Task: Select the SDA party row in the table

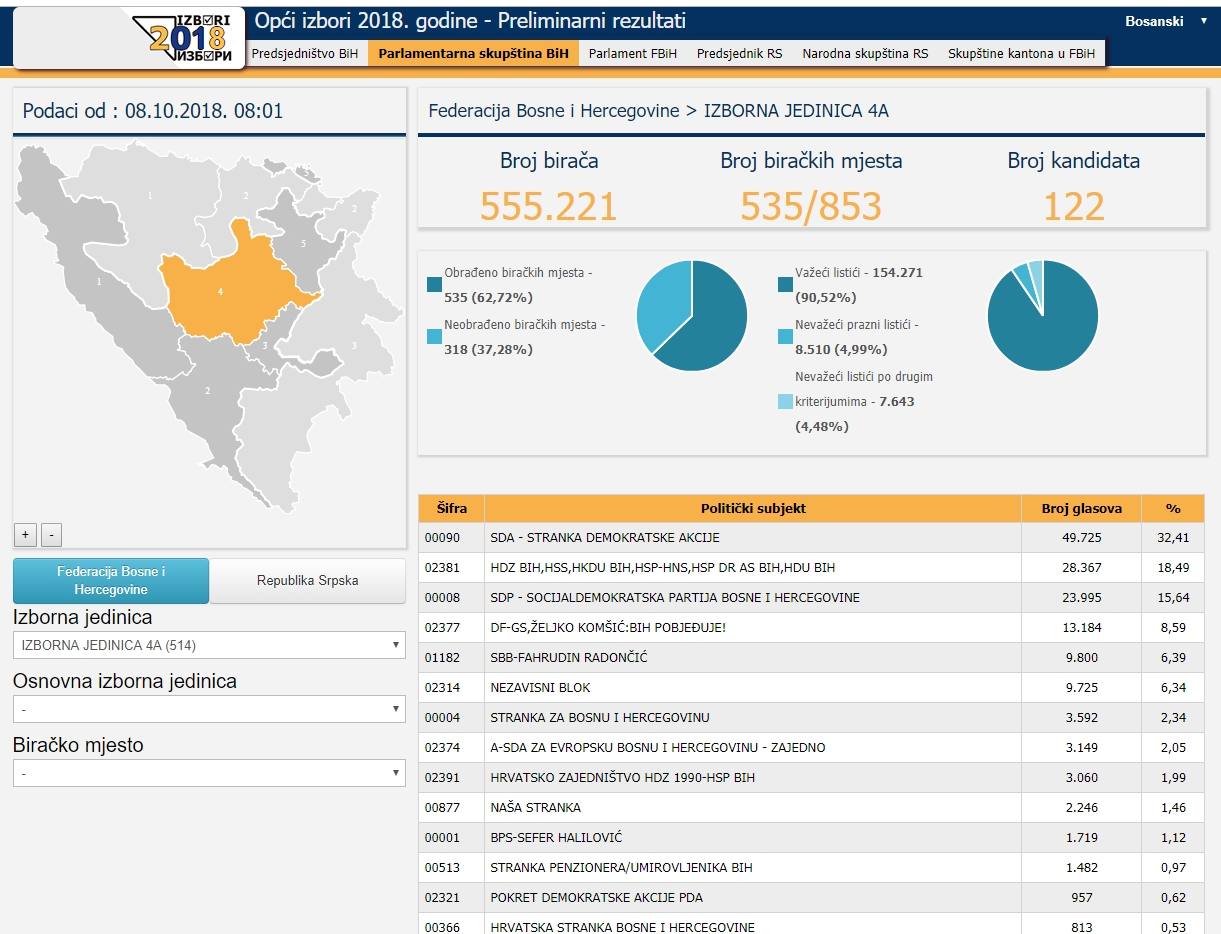Action: [752, 538]
